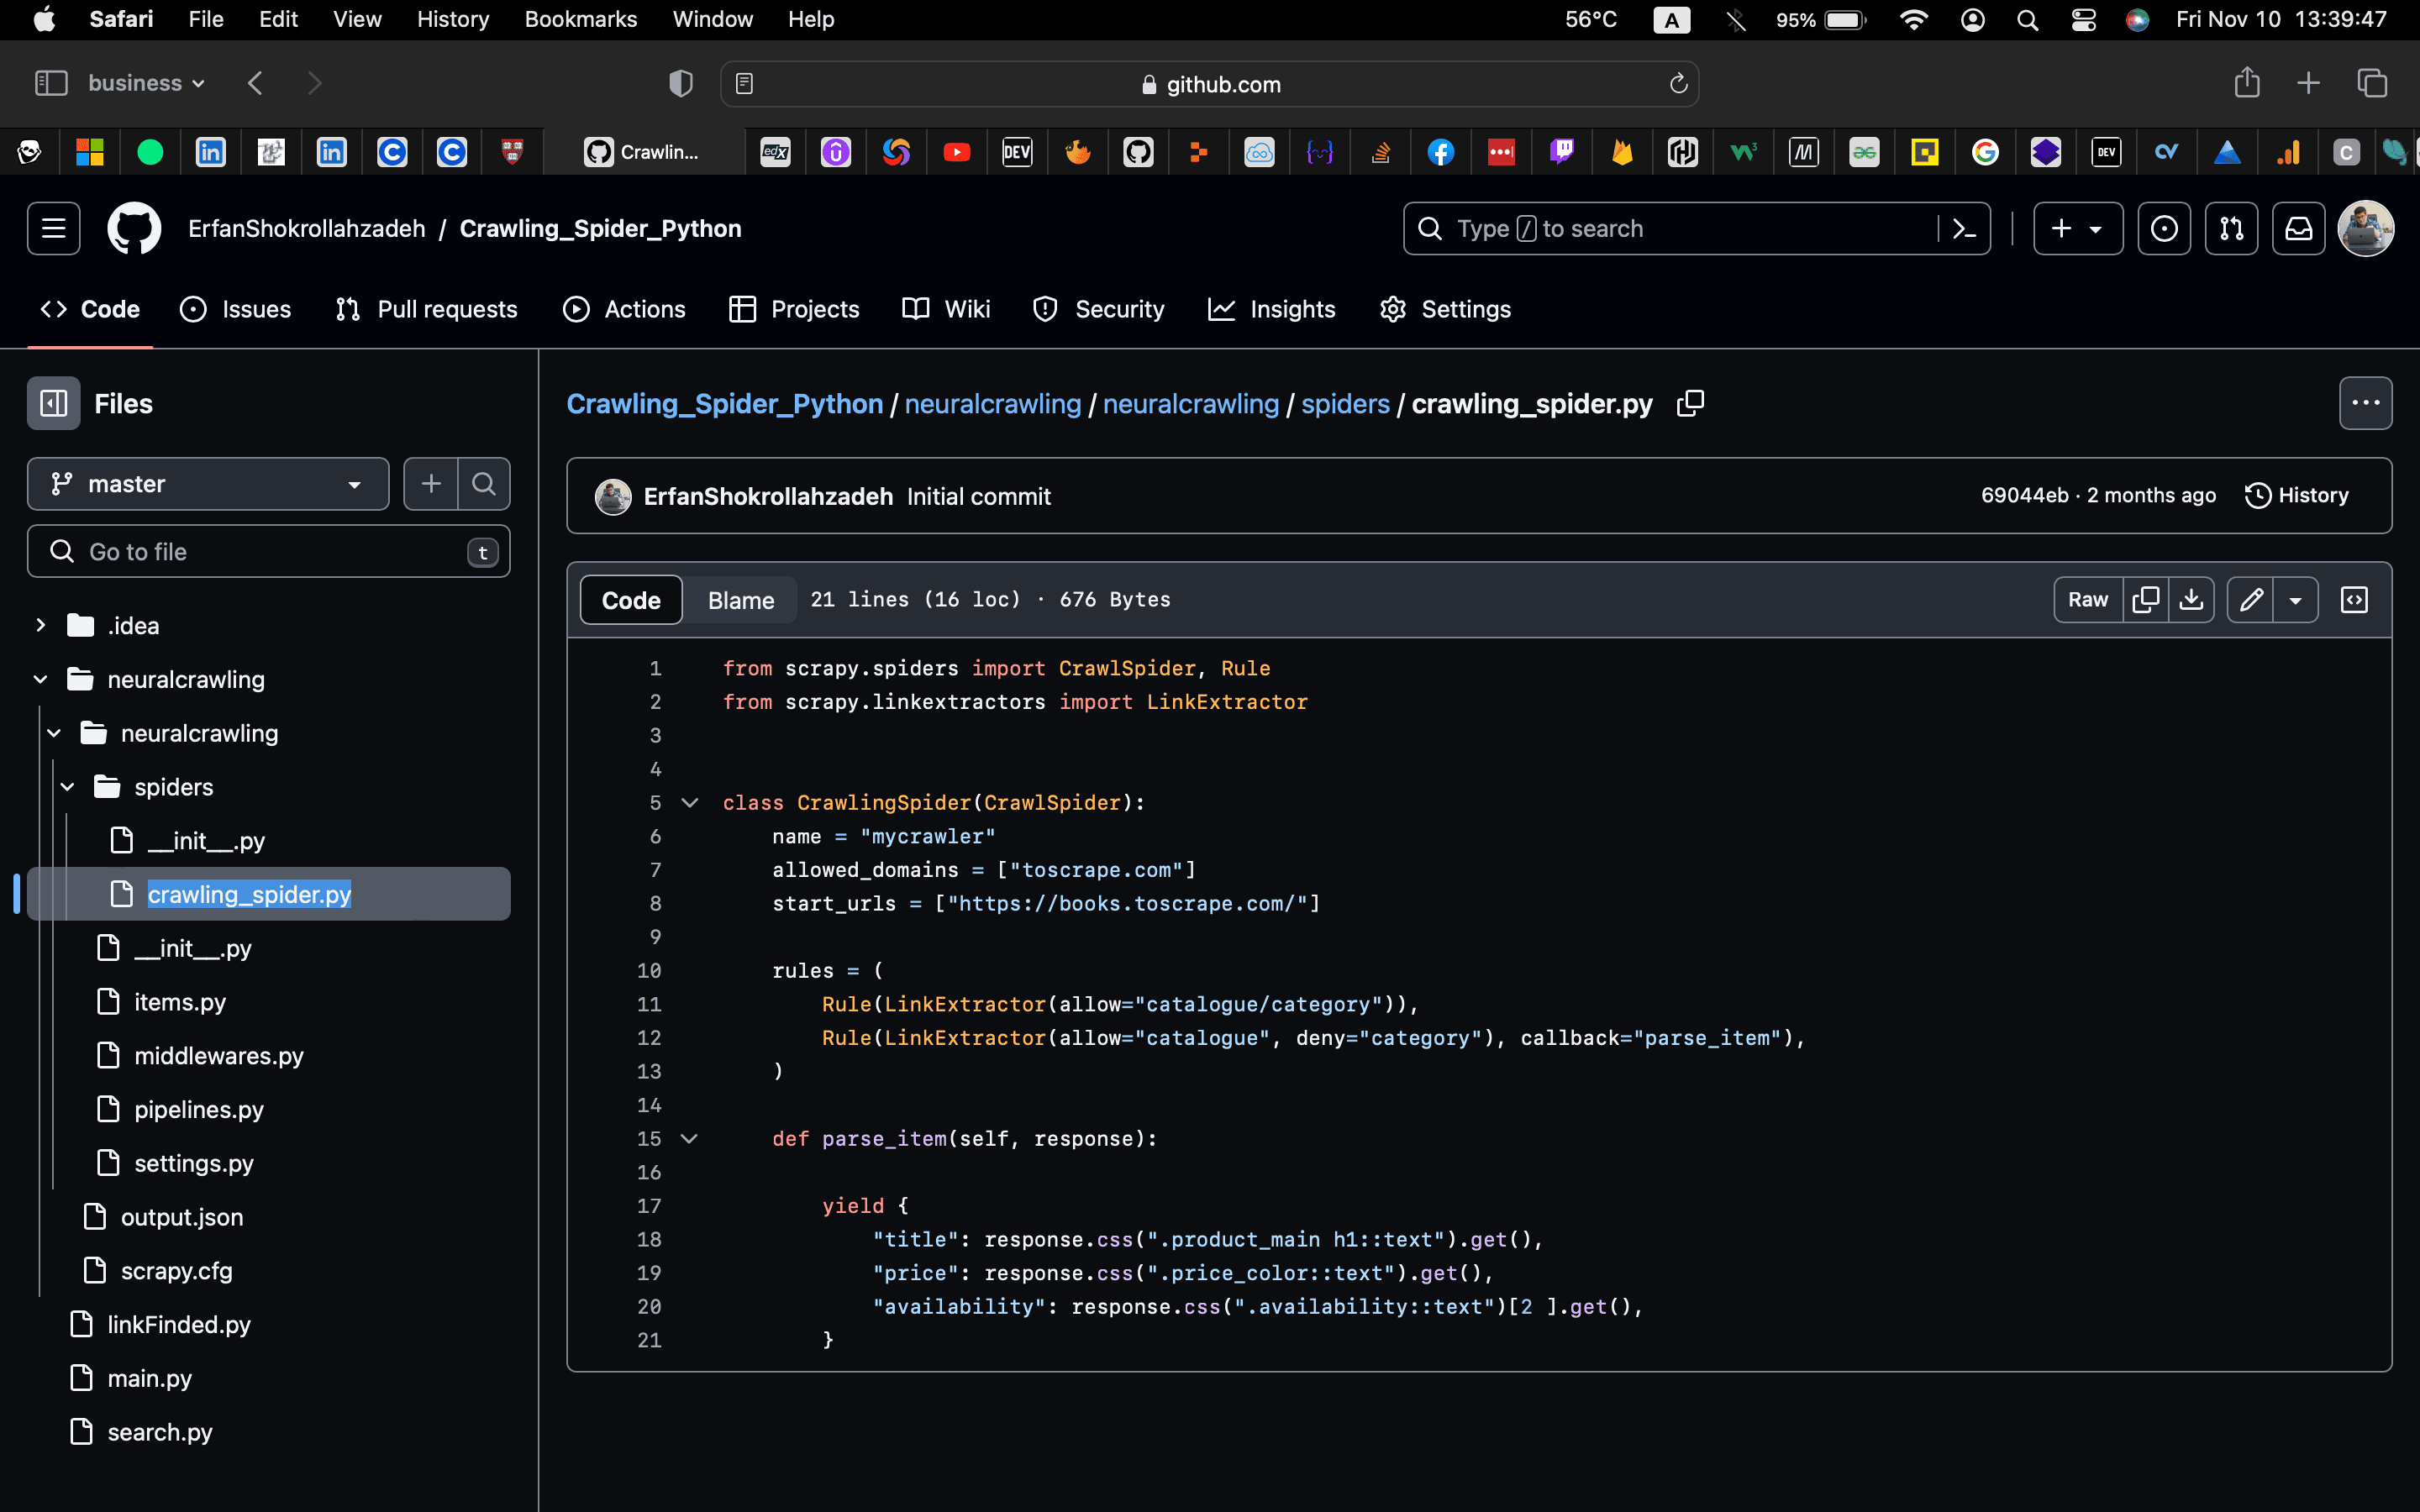Collapse the spiders folder
This screenshot has height=1512, width=2420.
click(x=67, y=787)
